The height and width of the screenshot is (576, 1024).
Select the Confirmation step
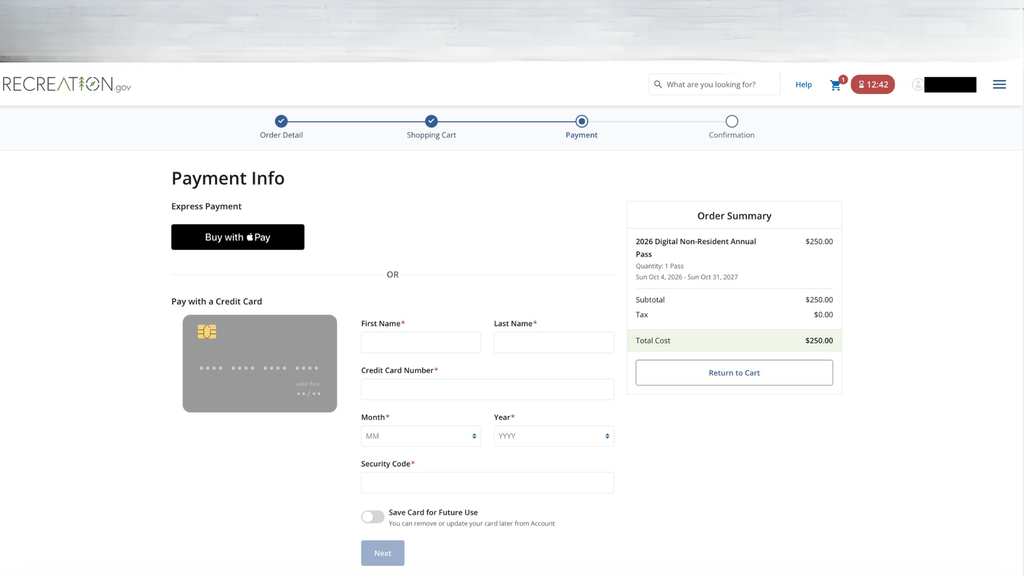[x=731, y=127]
